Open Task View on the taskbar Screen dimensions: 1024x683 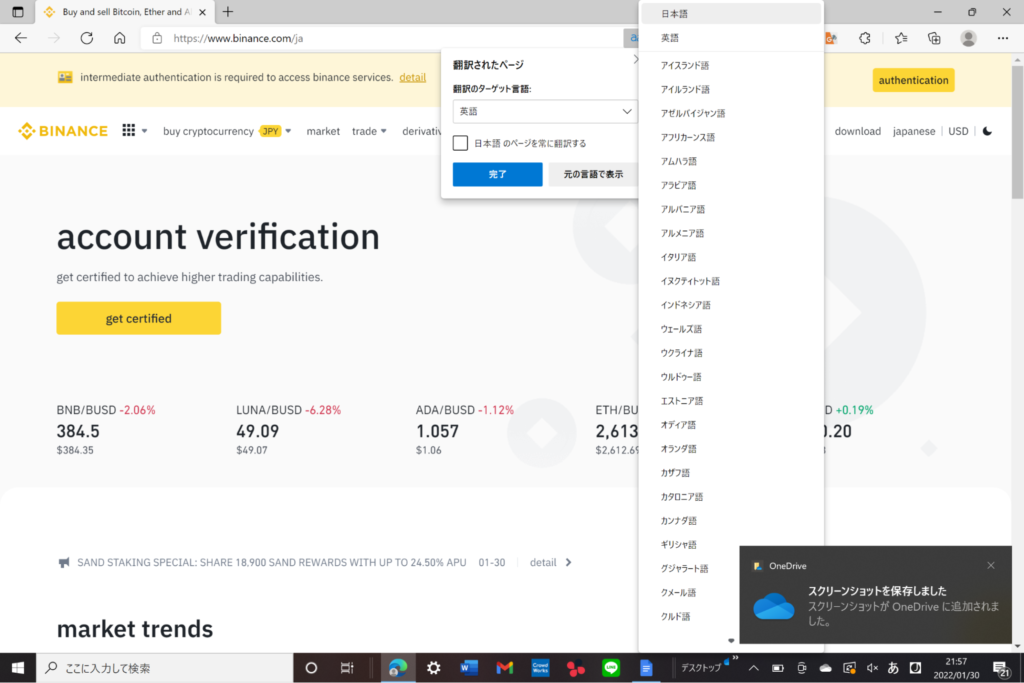coord(347,668)
